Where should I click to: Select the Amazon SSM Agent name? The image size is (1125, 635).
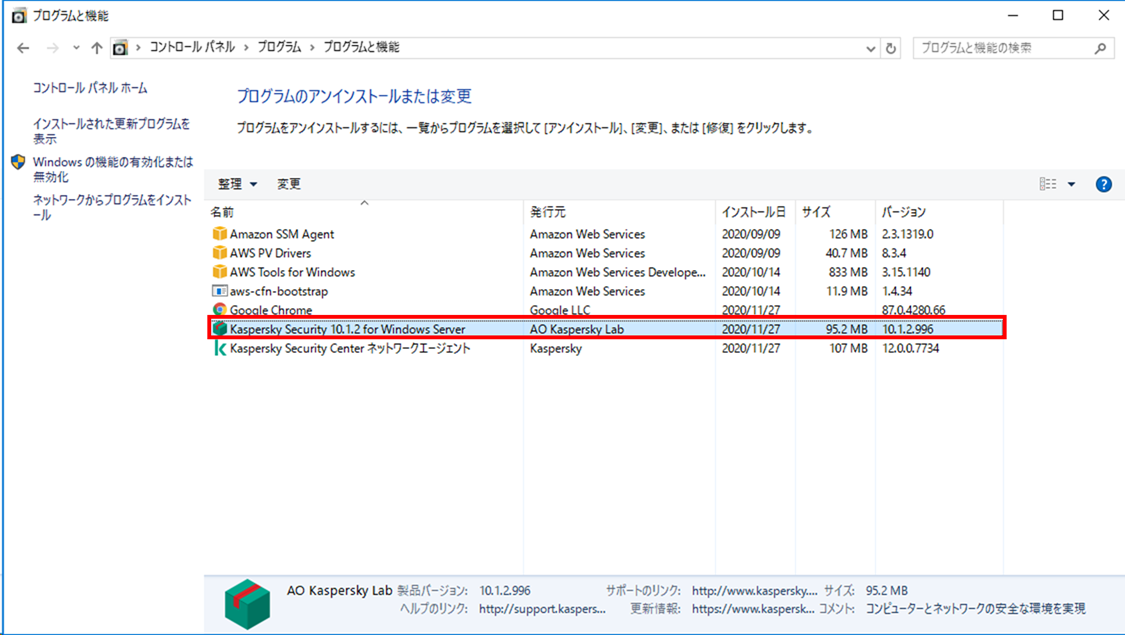282,234
